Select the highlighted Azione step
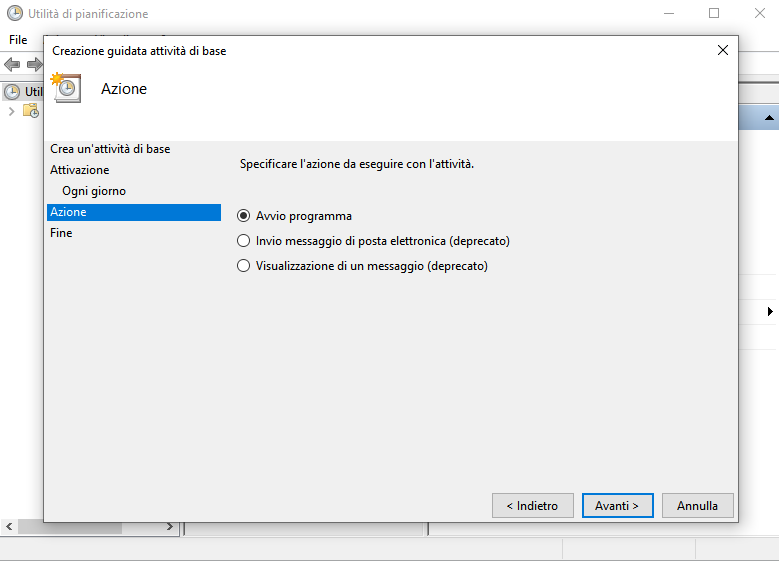 coord(134,212)
